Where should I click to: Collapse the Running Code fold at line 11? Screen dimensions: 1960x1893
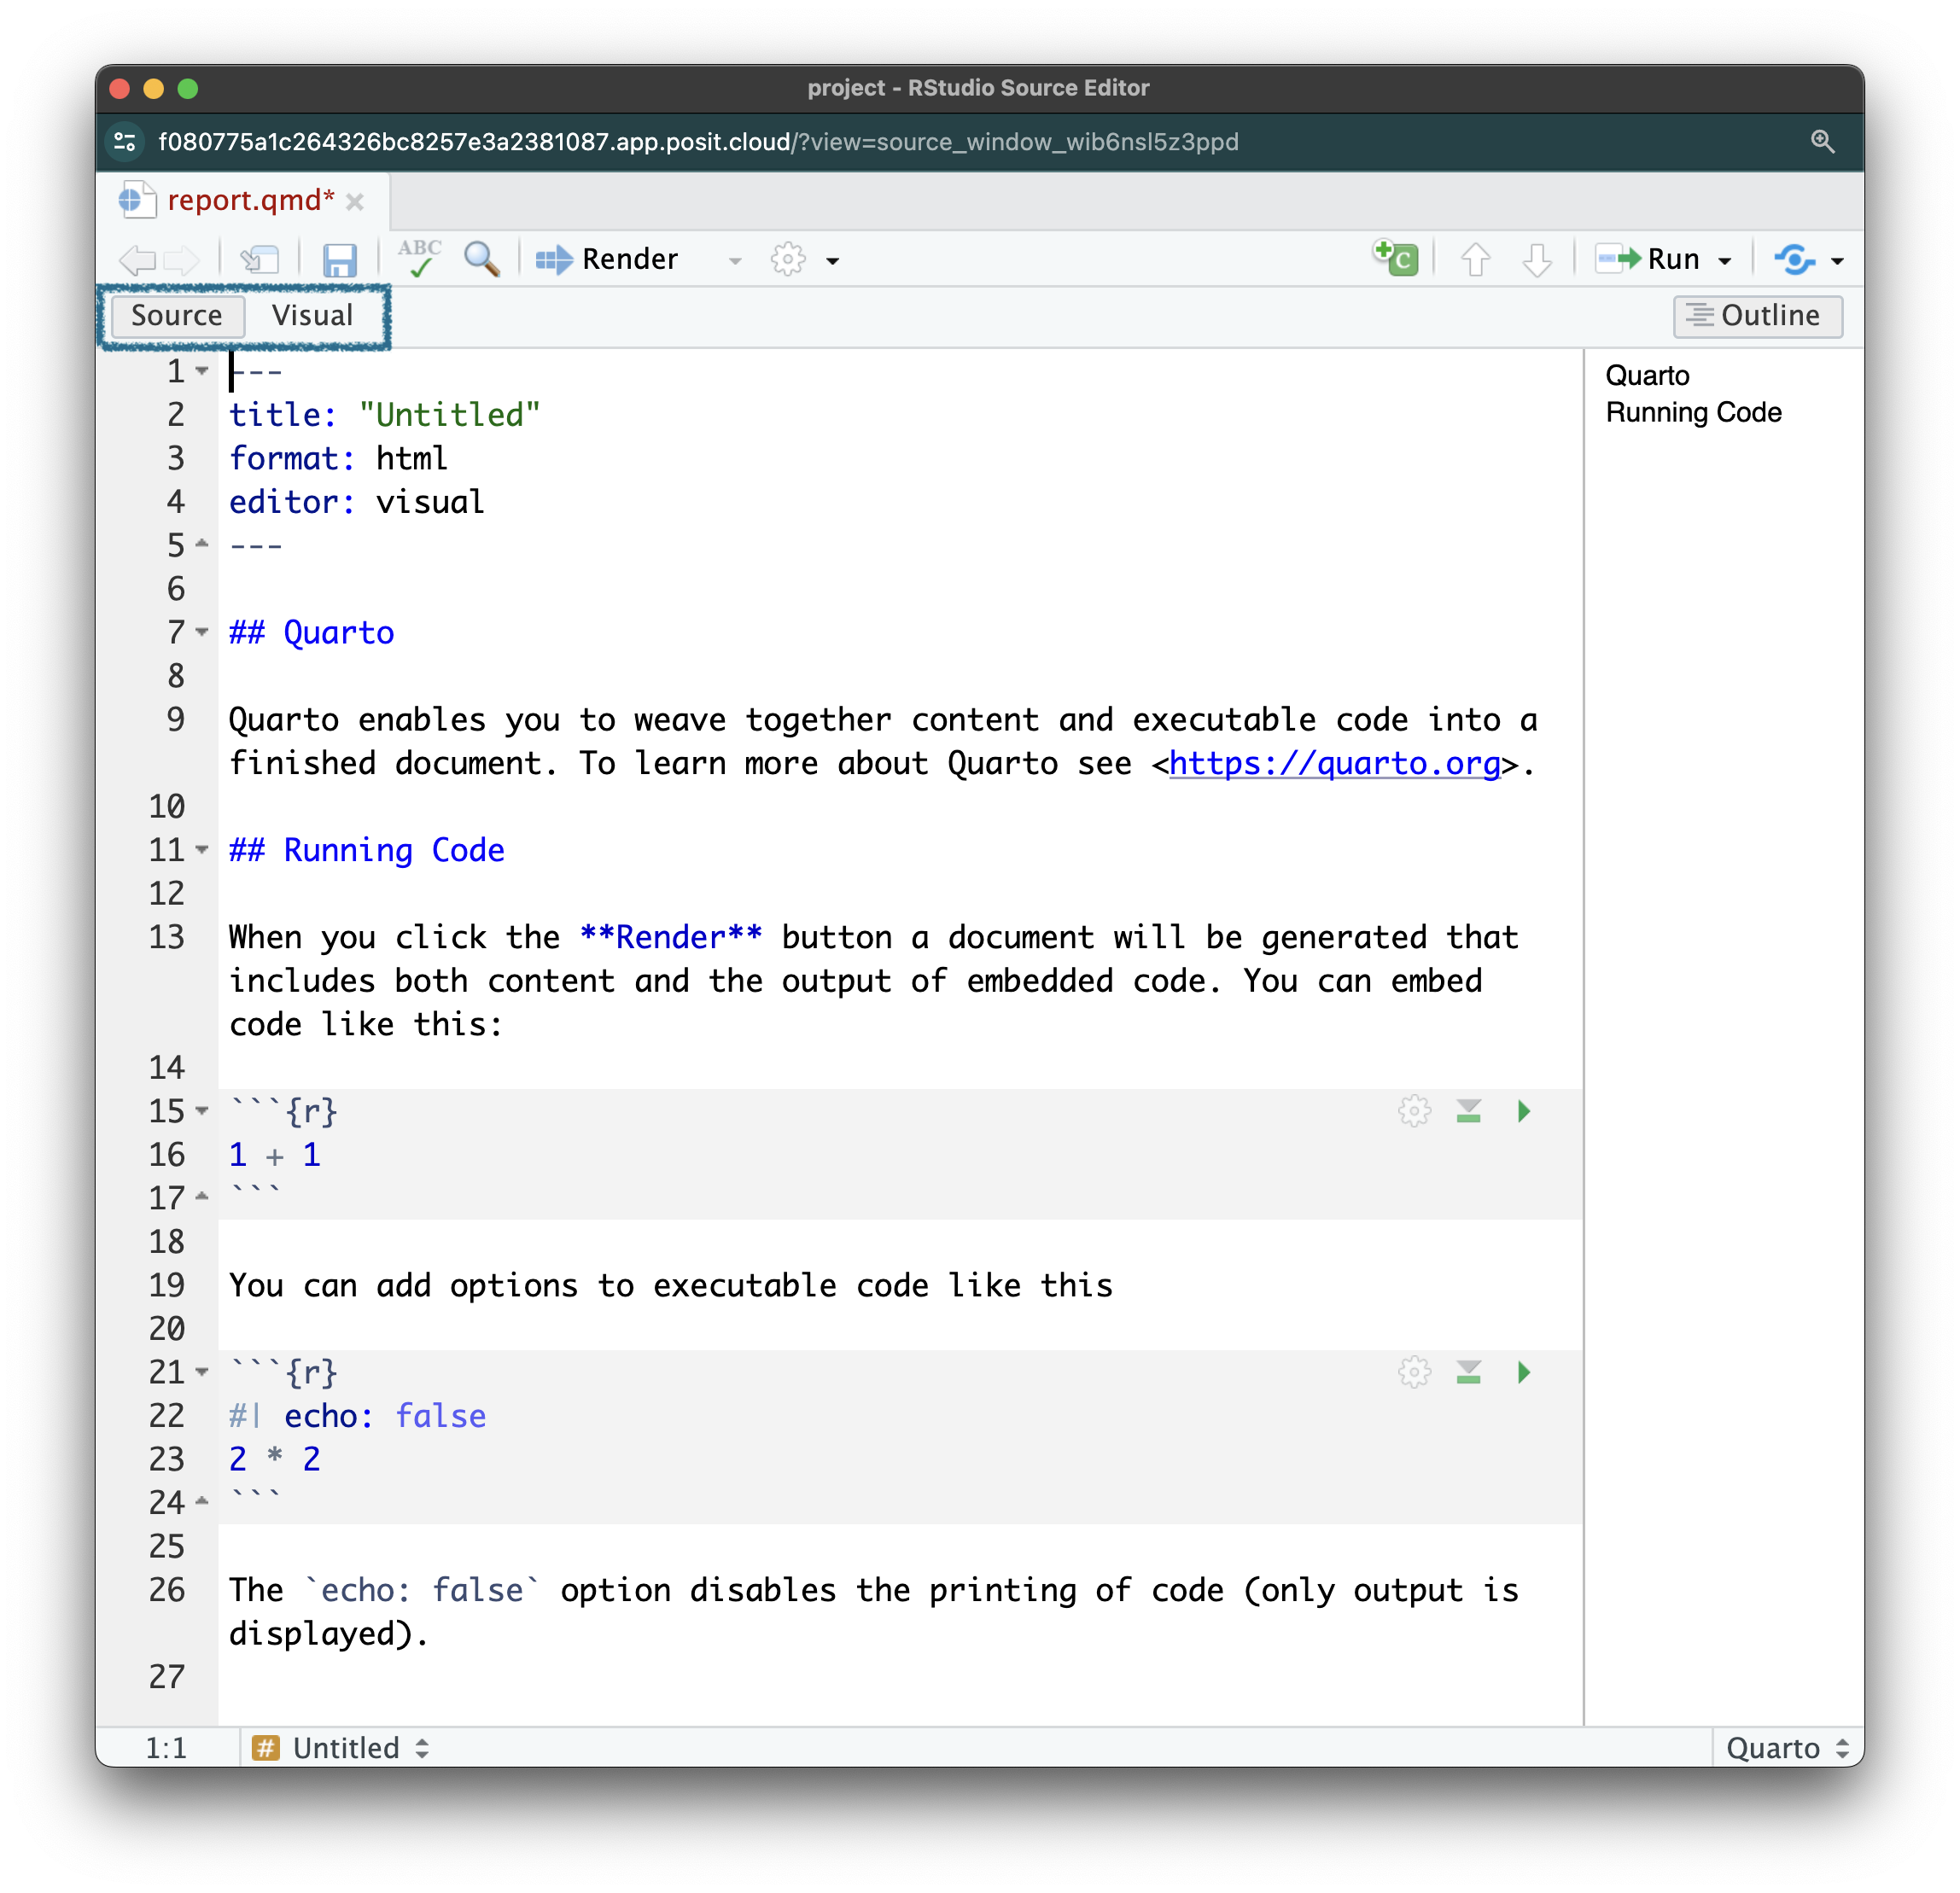[x=202, y=850]
